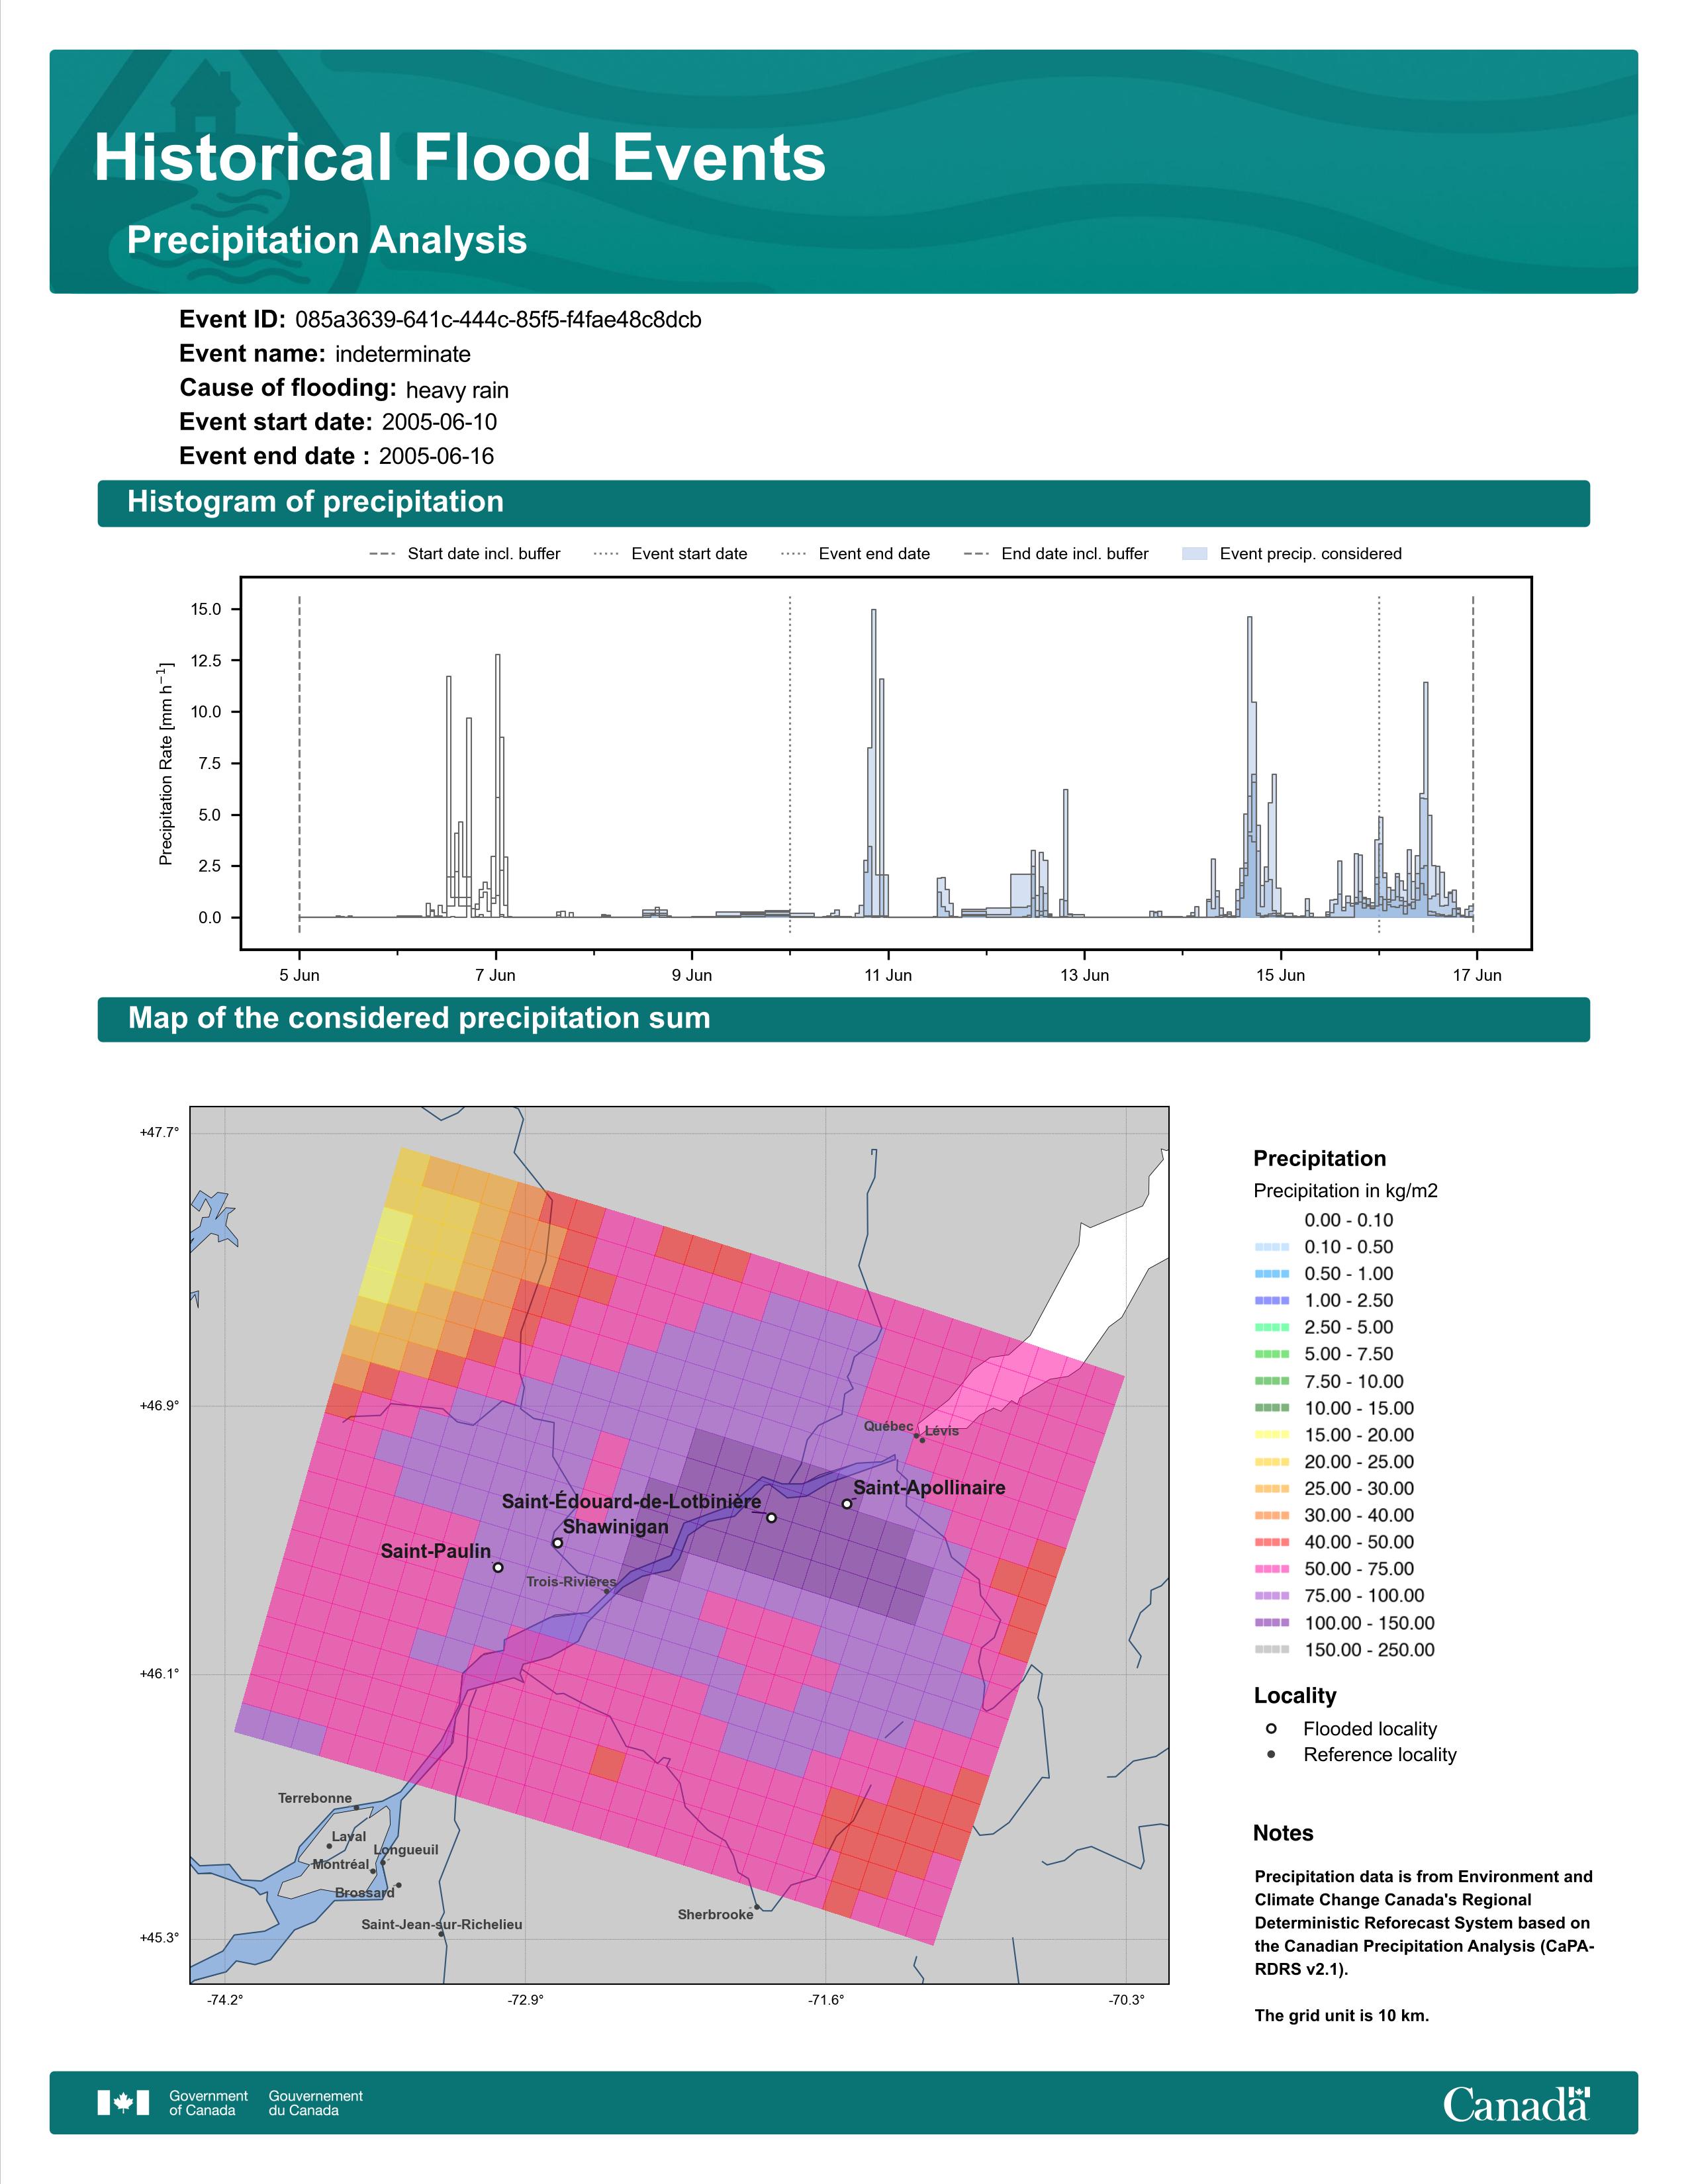Click the Event end date legend entry
The width and height of the screenshot is (1688, 2184).
(x=856, y=554)
